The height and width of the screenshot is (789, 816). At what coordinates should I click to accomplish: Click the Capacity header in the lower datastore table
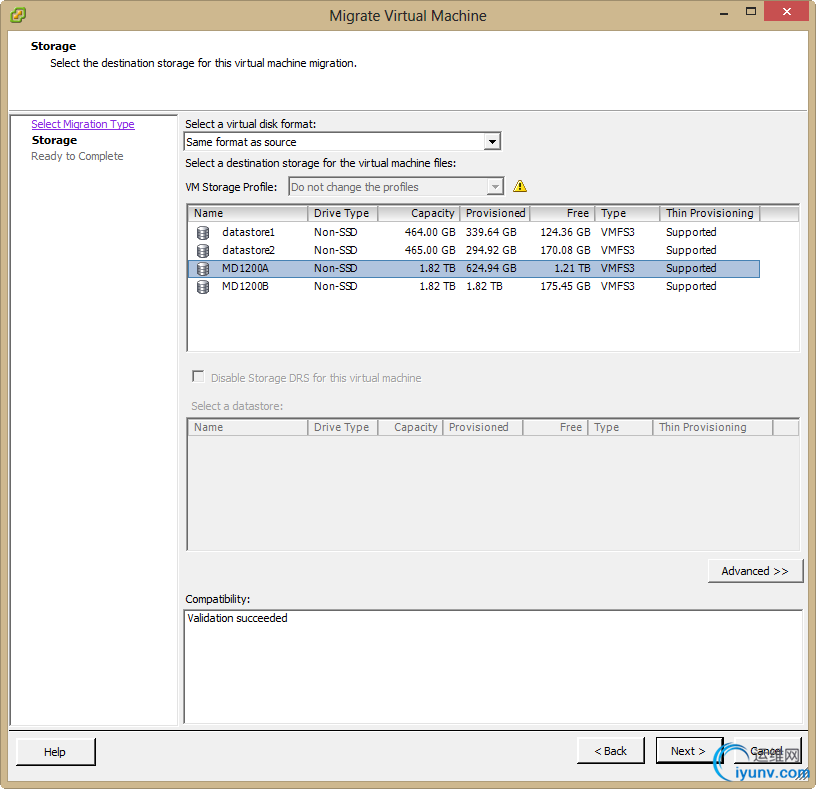point(410,427)
